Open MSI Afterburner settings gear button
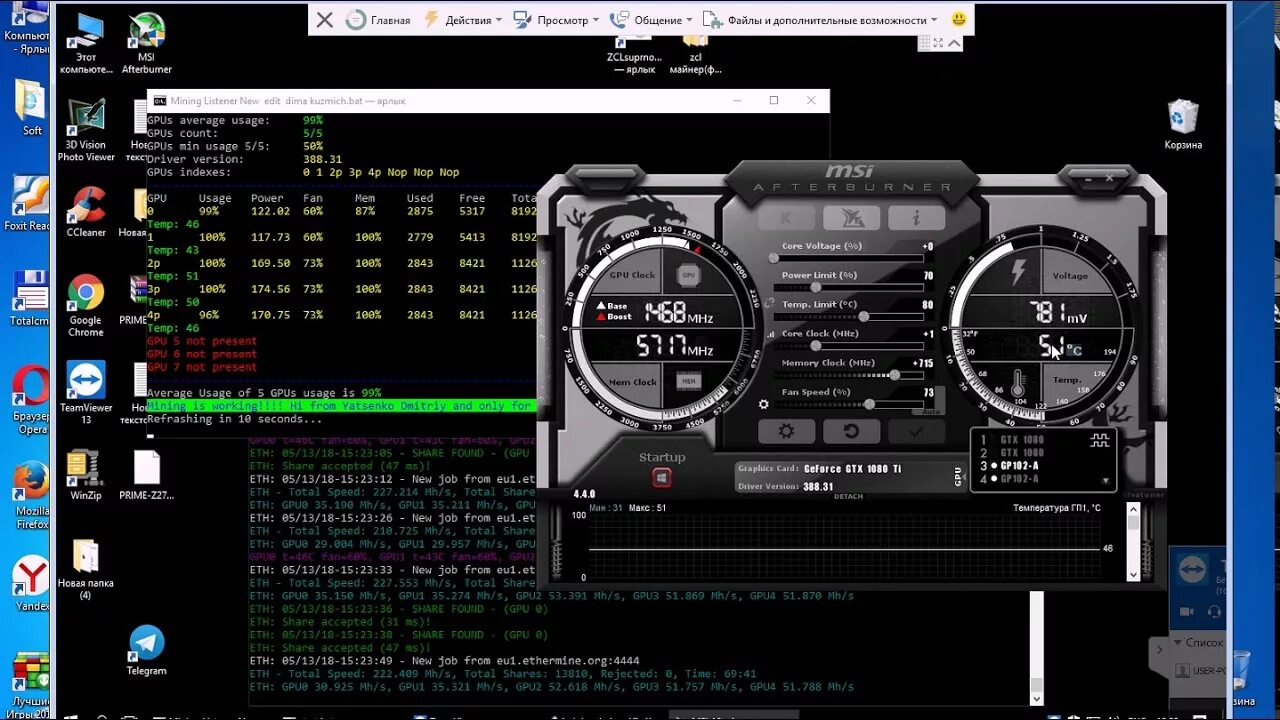 pos(786,431)
